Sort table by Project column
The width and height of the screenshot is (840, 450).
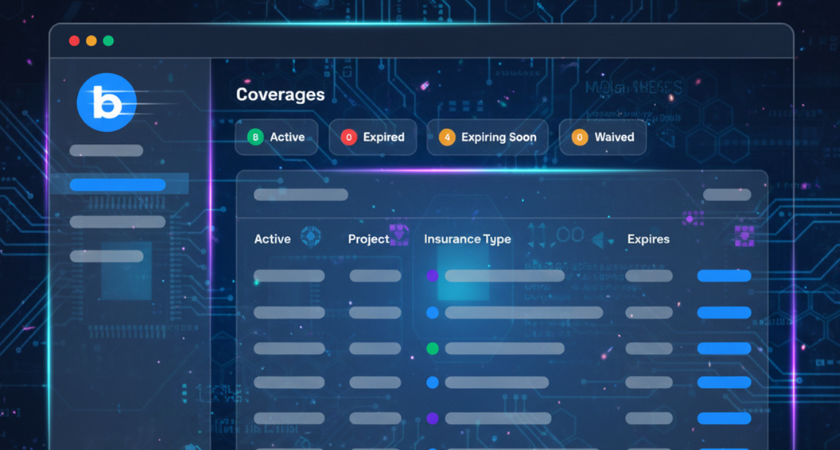tap(369, 239)
